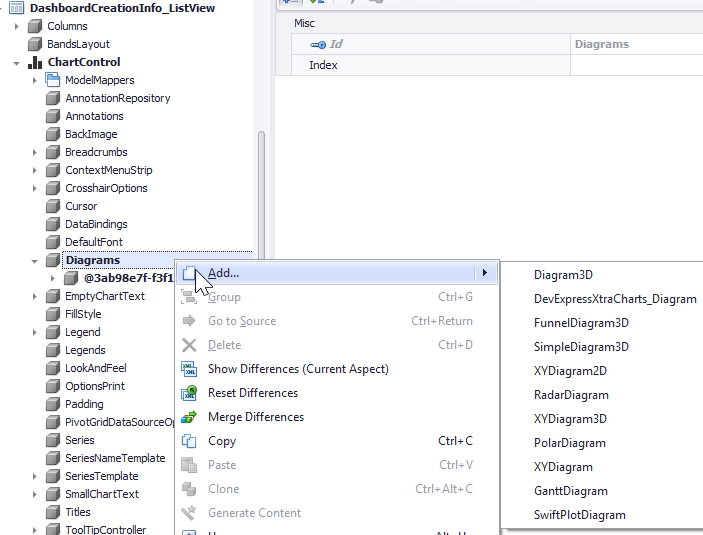
Task: Choose Show Differences (Current Aspect)
Action: 337,369
